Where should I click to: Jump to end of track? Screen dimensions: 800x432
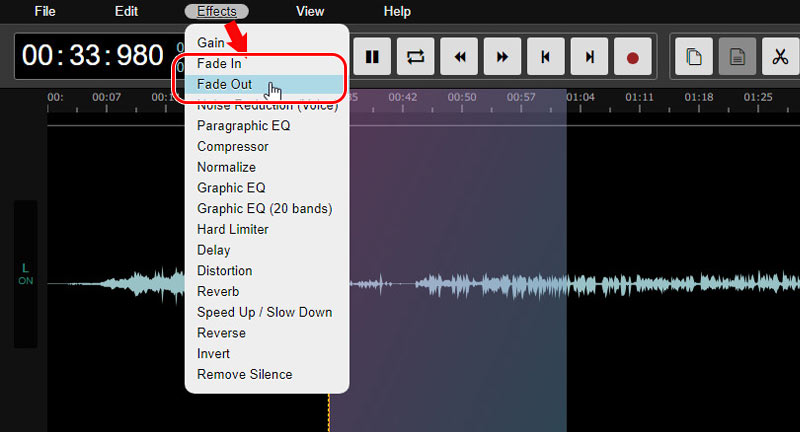pyautogui.click(x=590, y=57)
